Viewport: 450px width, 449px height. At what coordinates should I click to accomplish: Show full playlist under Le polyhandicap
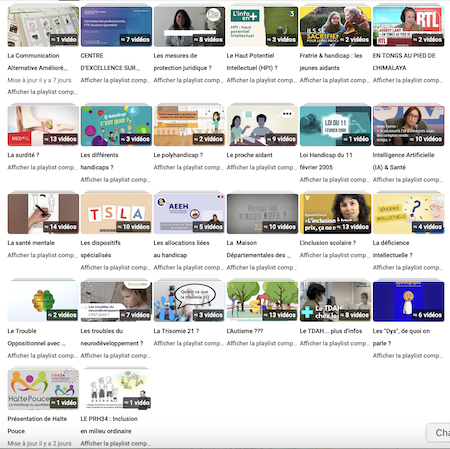(x=188, y=167)
